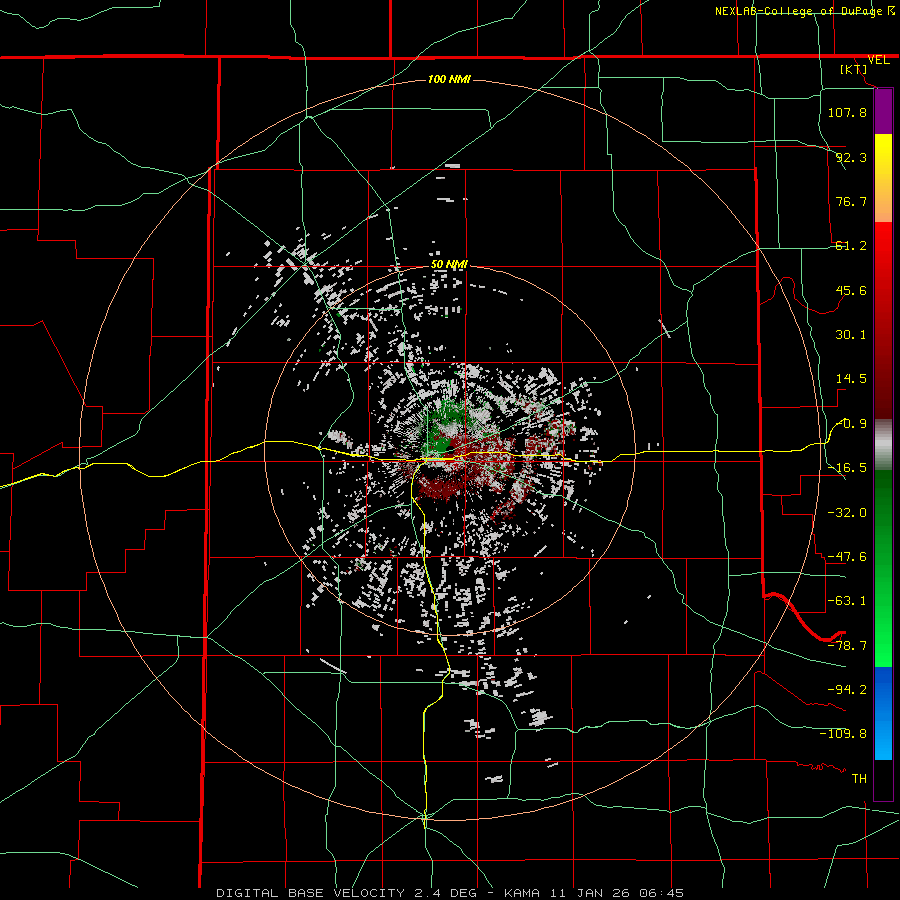Click the -63.1 velocity legend value

pos(847,601)
